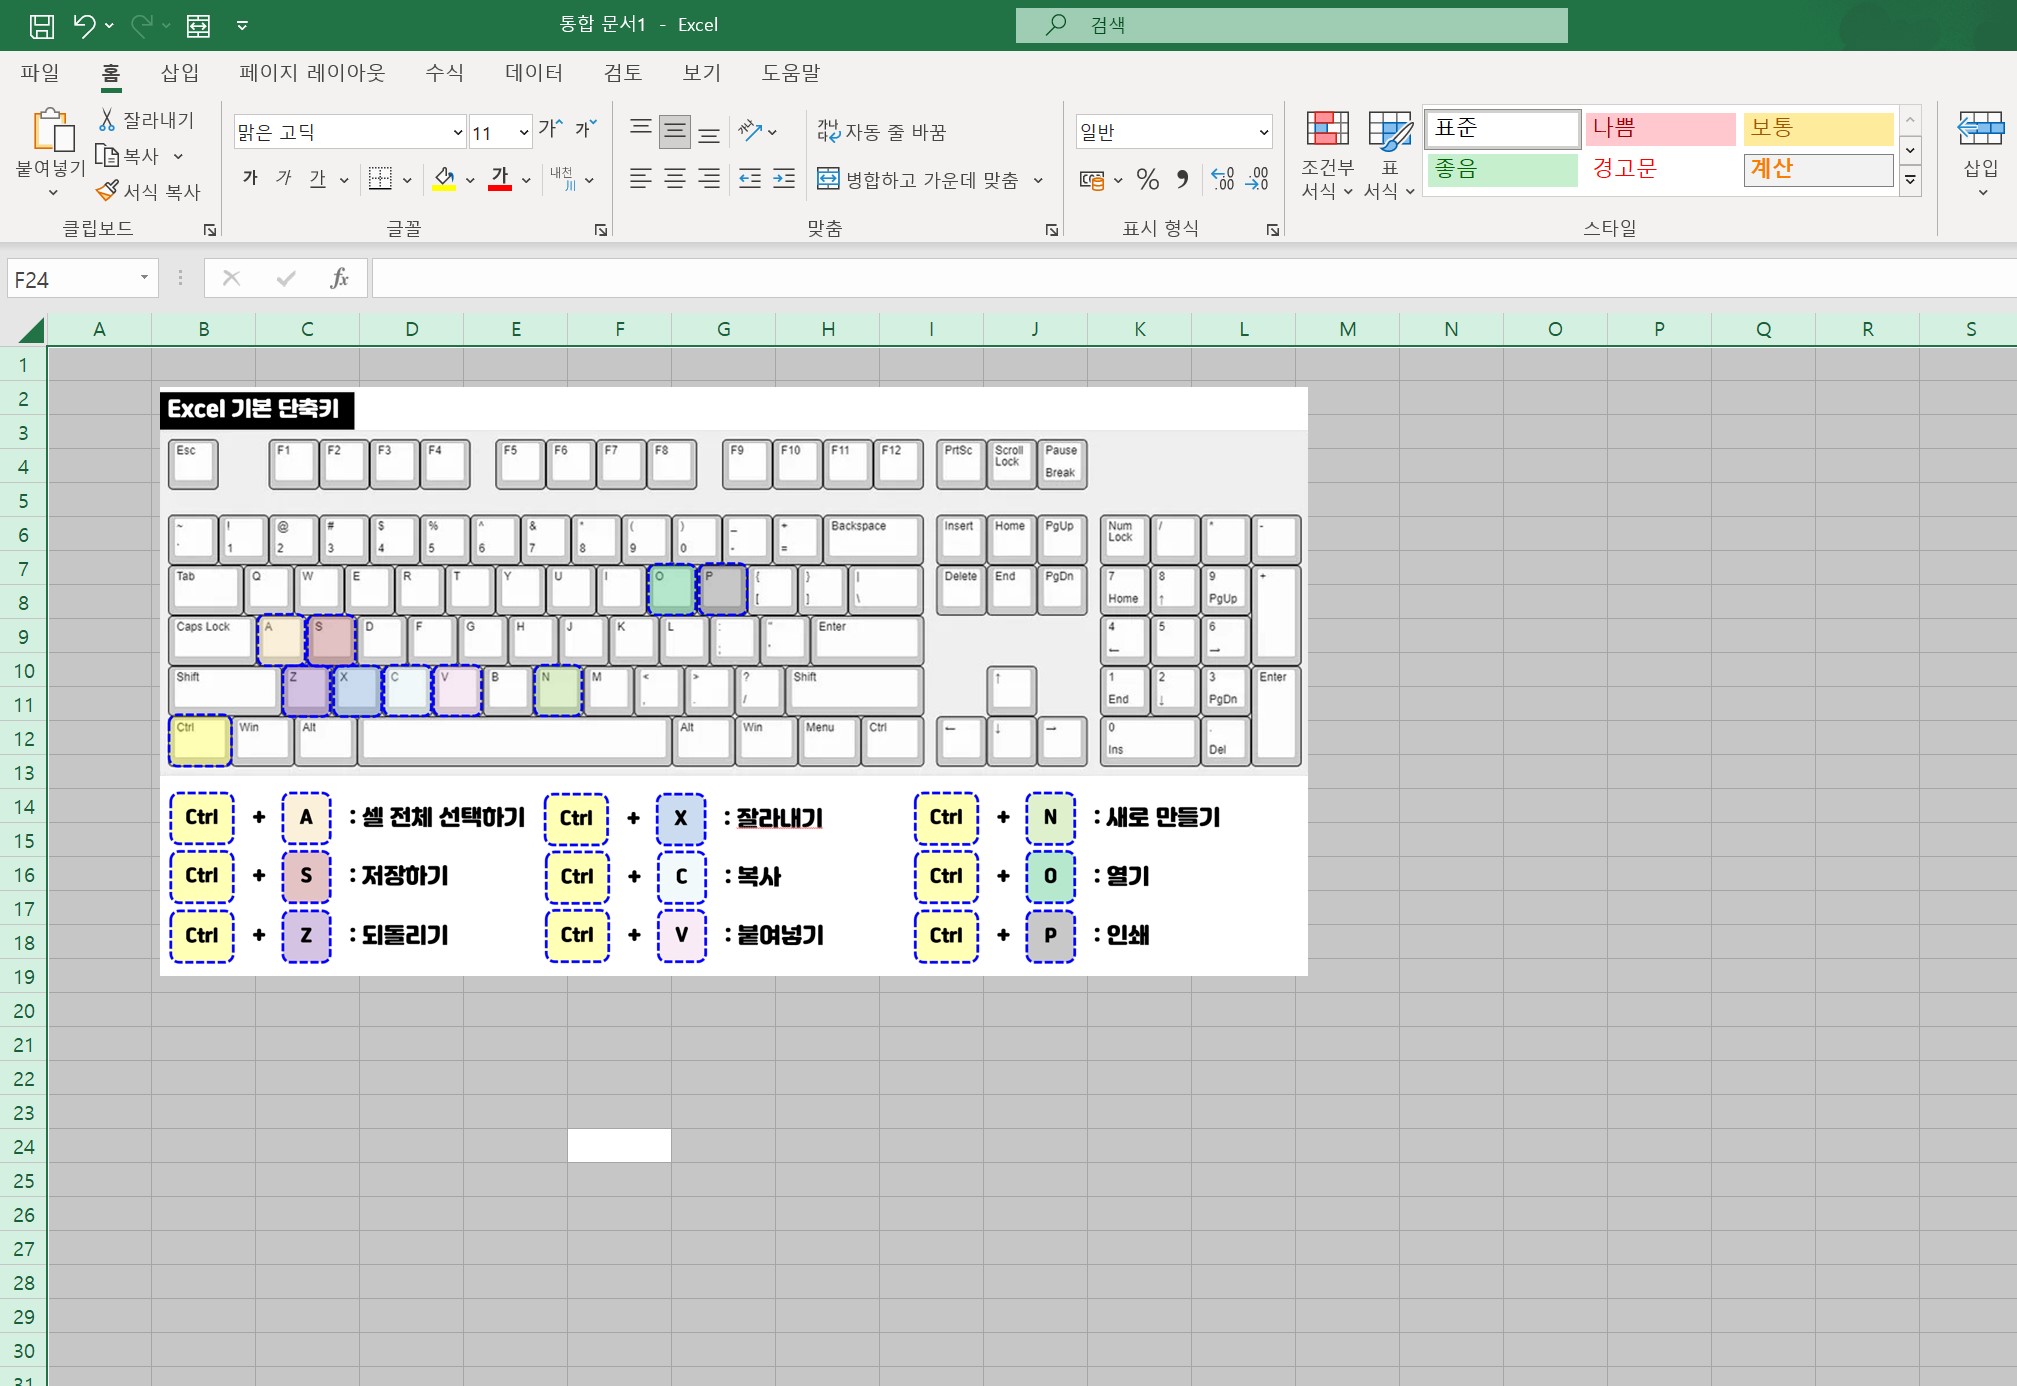This screenshot has width=2017, height=1386.
Task: Expand the cell styles gallery More arrow
Action: (1910, 181)
